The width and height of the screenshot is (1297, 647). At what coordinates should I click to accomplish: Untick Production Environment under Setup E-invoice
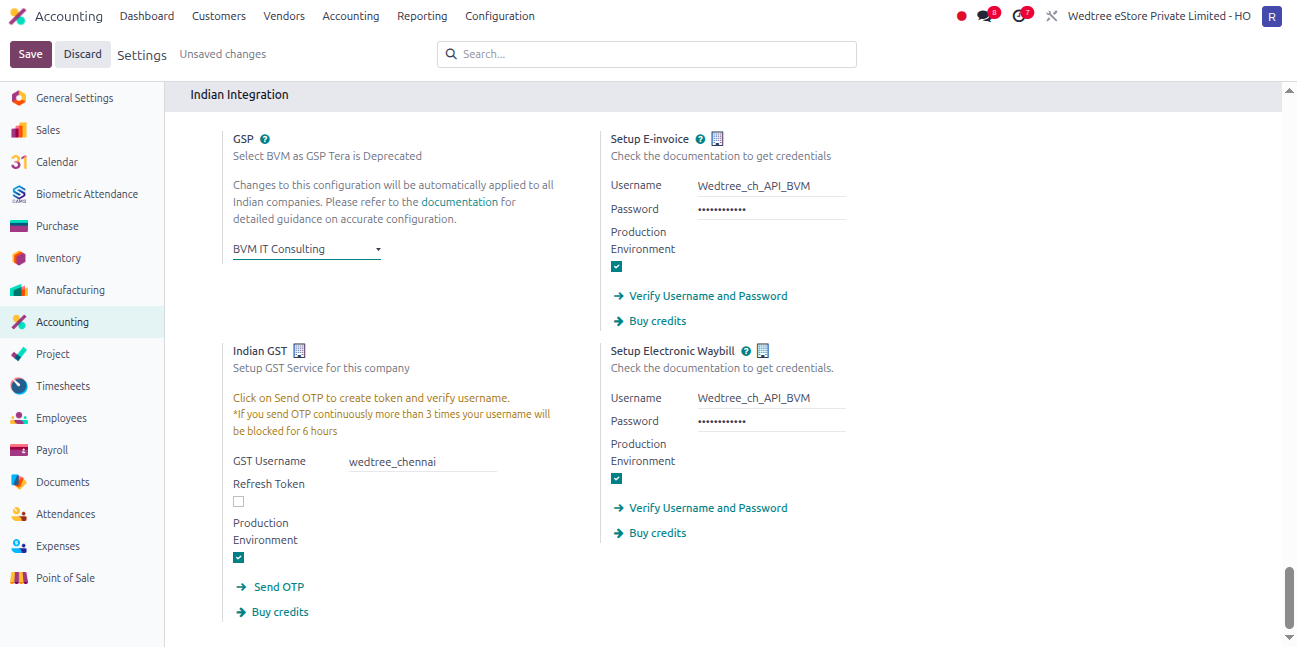616,266
